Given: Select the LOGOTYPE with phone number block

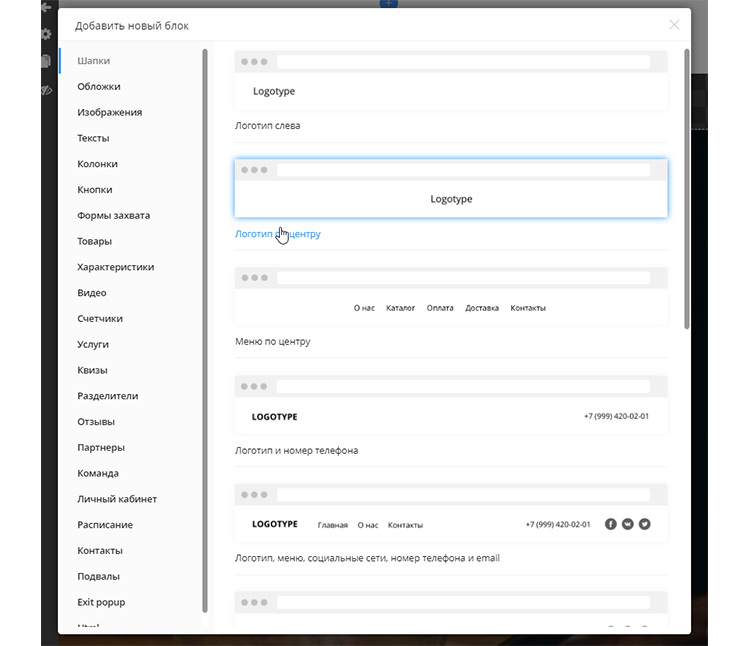Looking at the screenshot, I should coord(451,406).
